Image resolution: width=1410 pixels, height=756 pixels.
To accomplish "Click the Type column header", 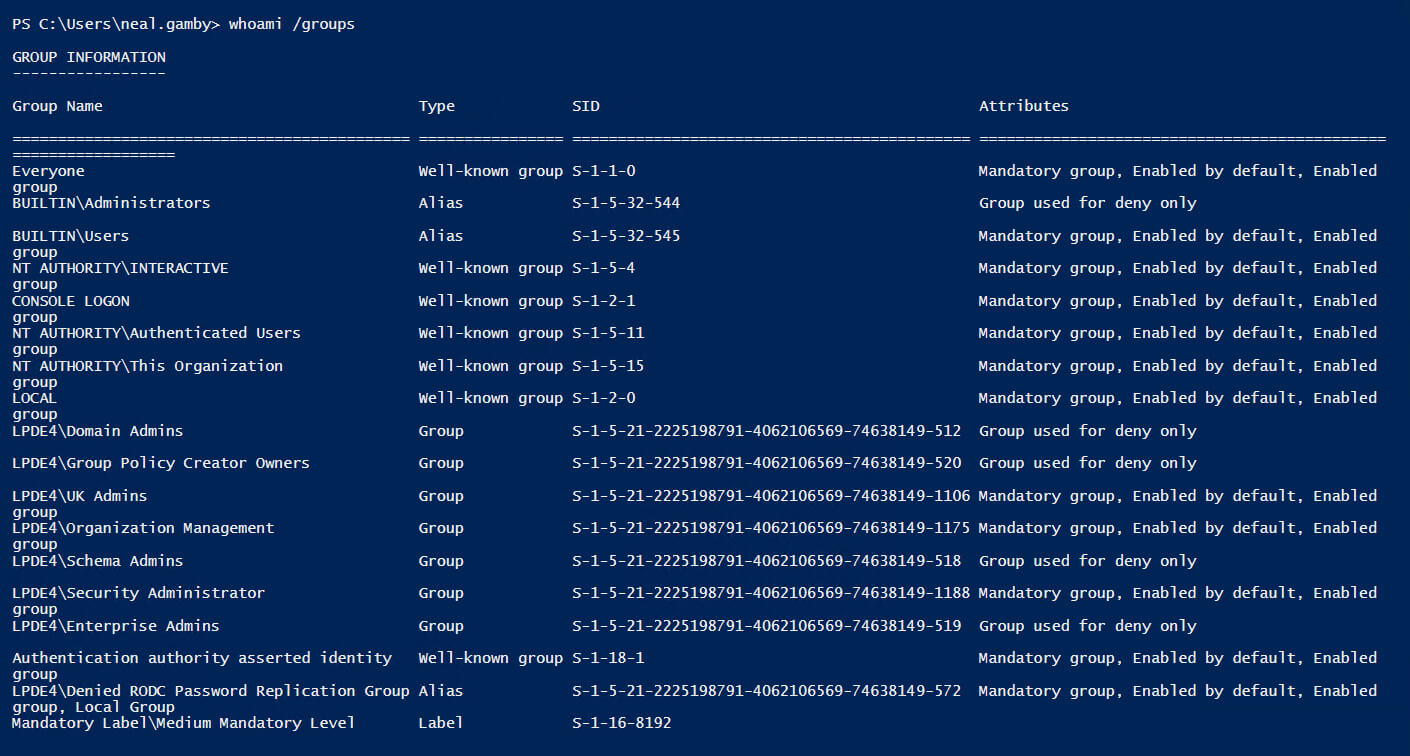I will (x=436, y=106).
